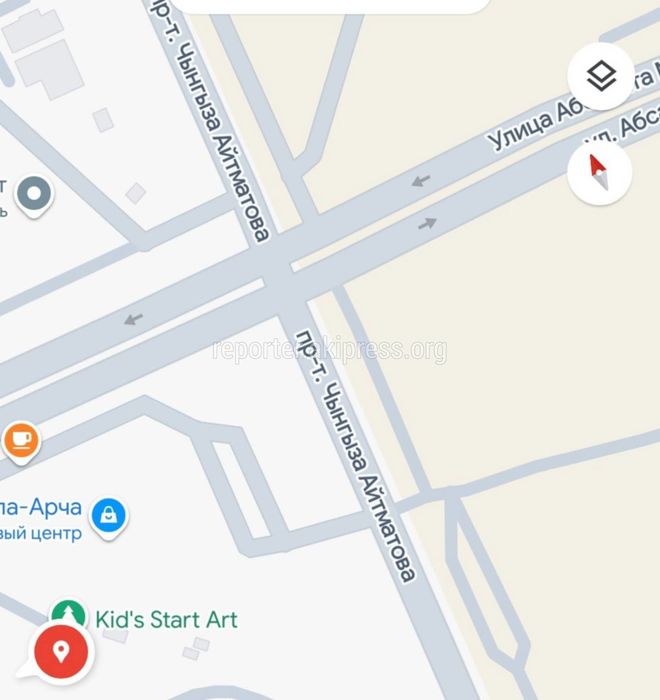Tap the small diamond-shaped building outline
Screen dimensions: 660x700
tap(135, 193)
